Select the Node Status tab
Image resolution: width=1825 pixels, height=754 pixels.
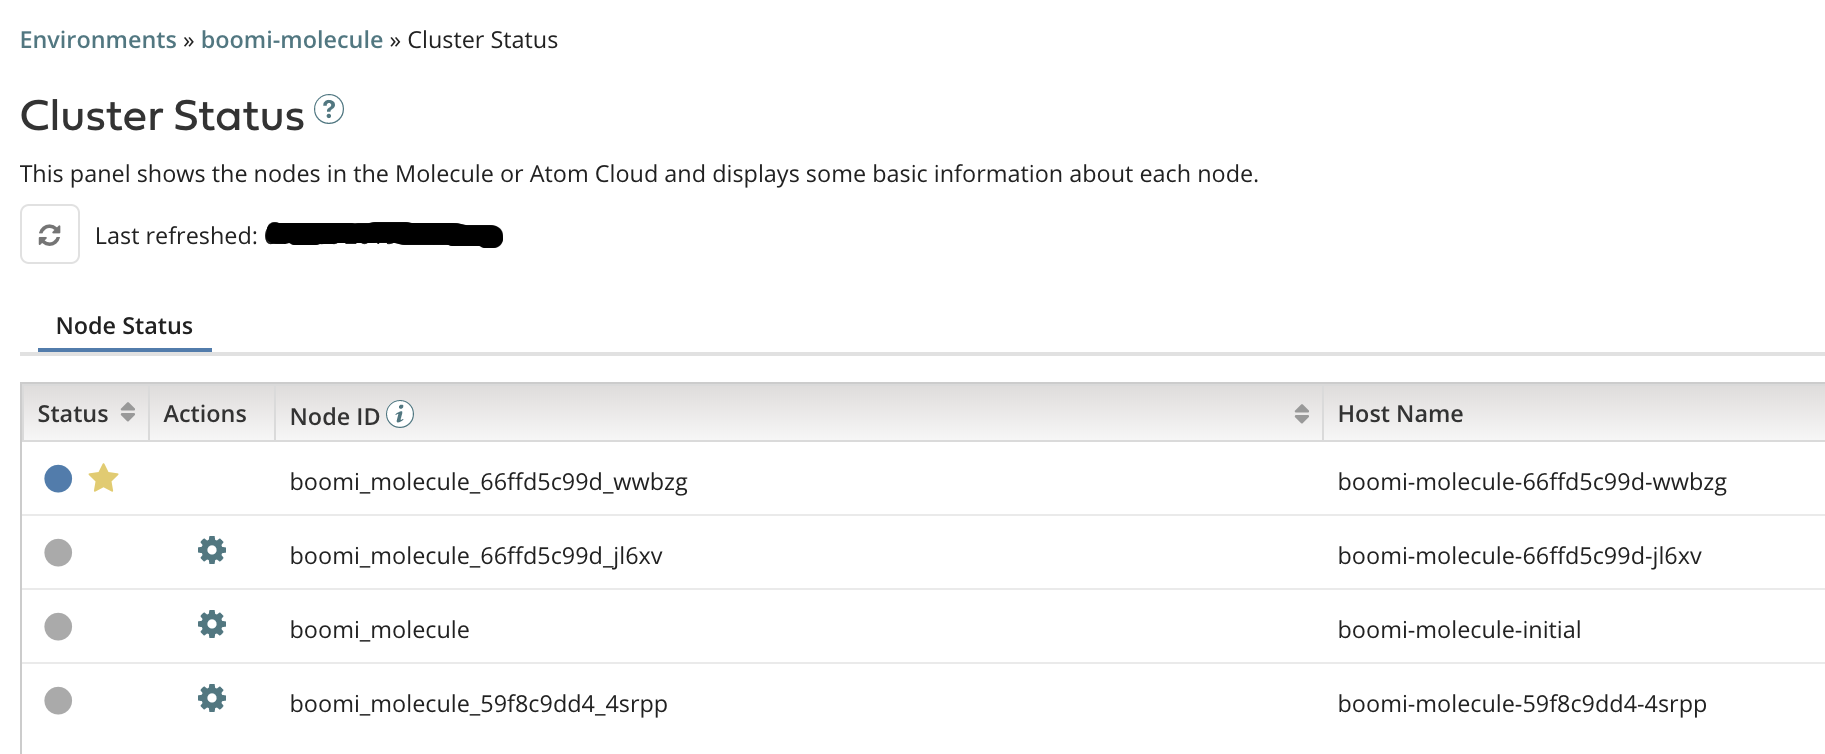click(x=124, y=326)
